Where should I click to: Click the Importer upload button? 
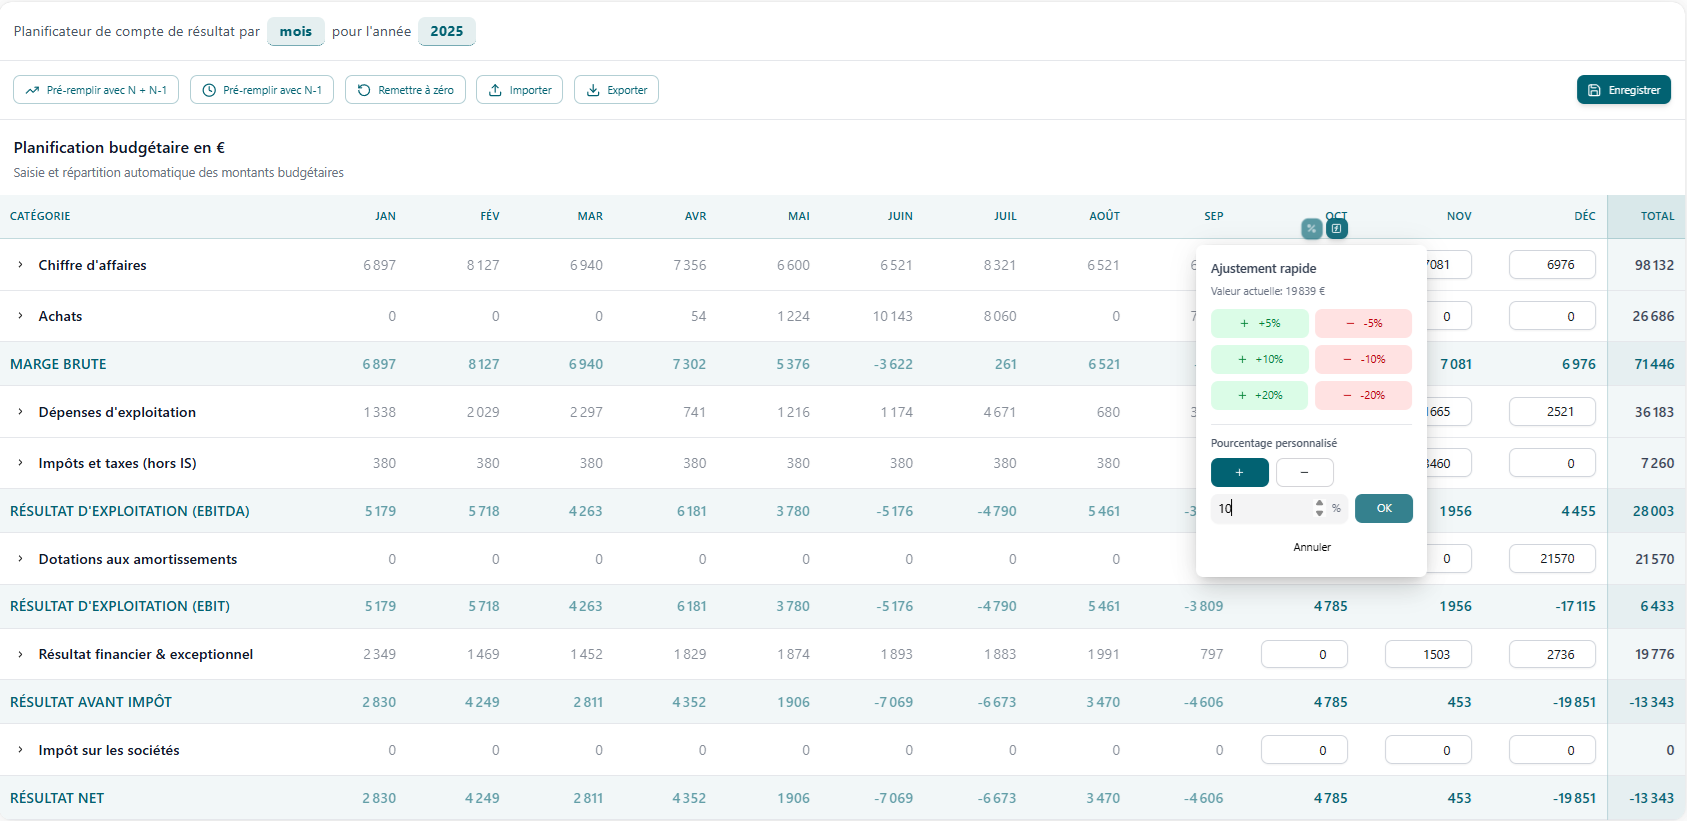(x=520, y=90)
